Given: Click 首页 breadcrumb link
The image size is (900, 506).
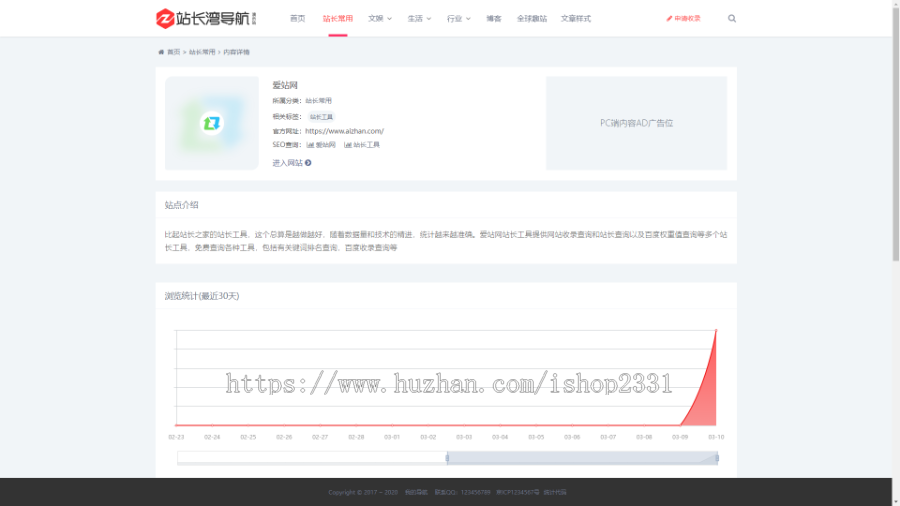Looking at the screenshot, I should (173, 52).
